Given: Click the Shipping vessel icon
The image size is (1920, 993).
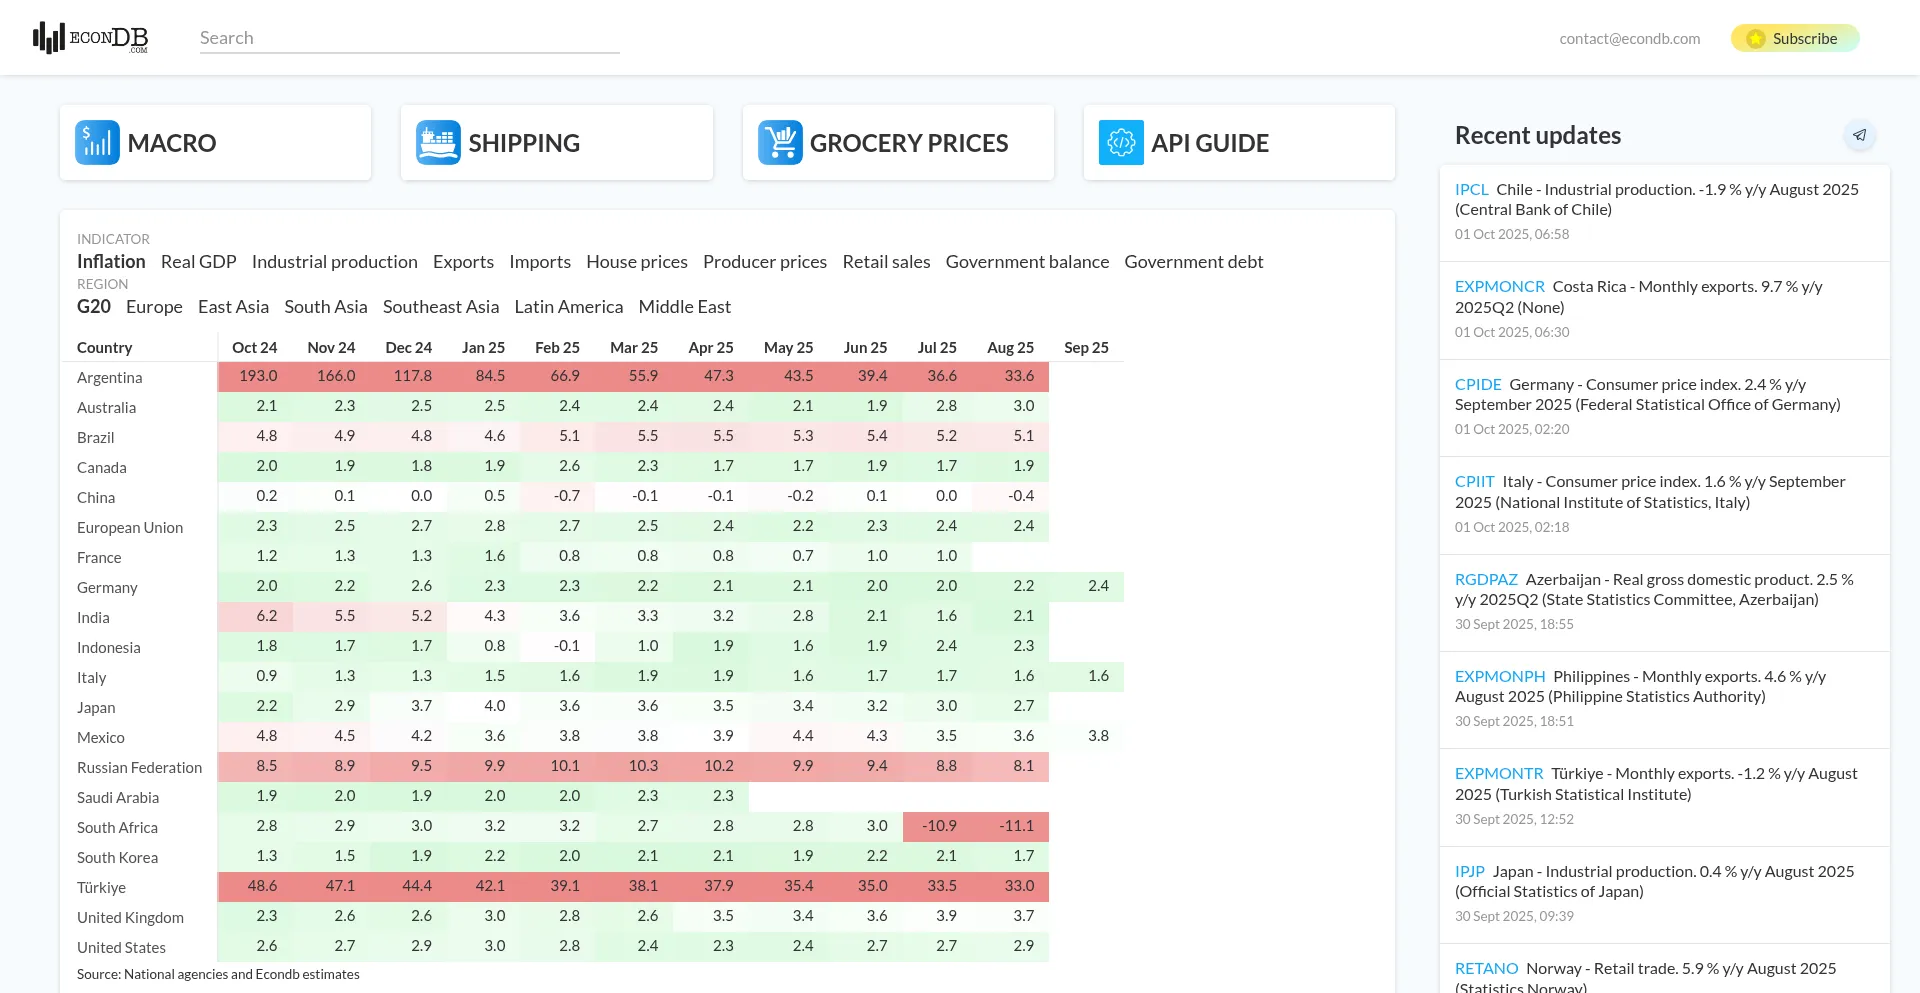Looking at the screenshot, I should coord(438,143).
